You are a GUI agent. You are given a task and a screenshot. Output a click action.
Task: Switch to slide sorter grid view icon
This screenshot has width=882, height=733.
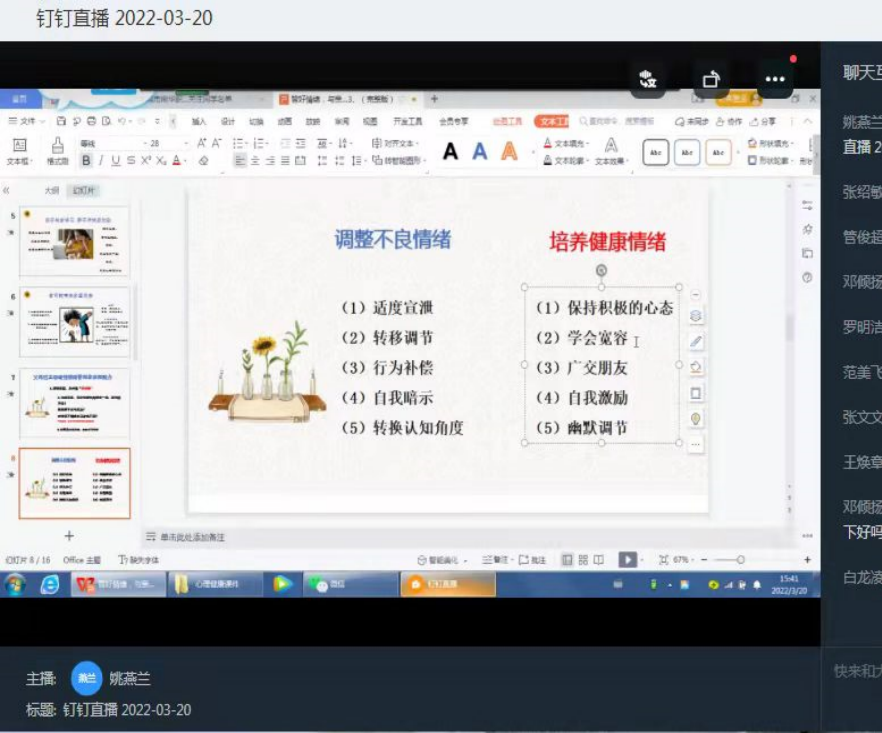click(x=583, y=560)
